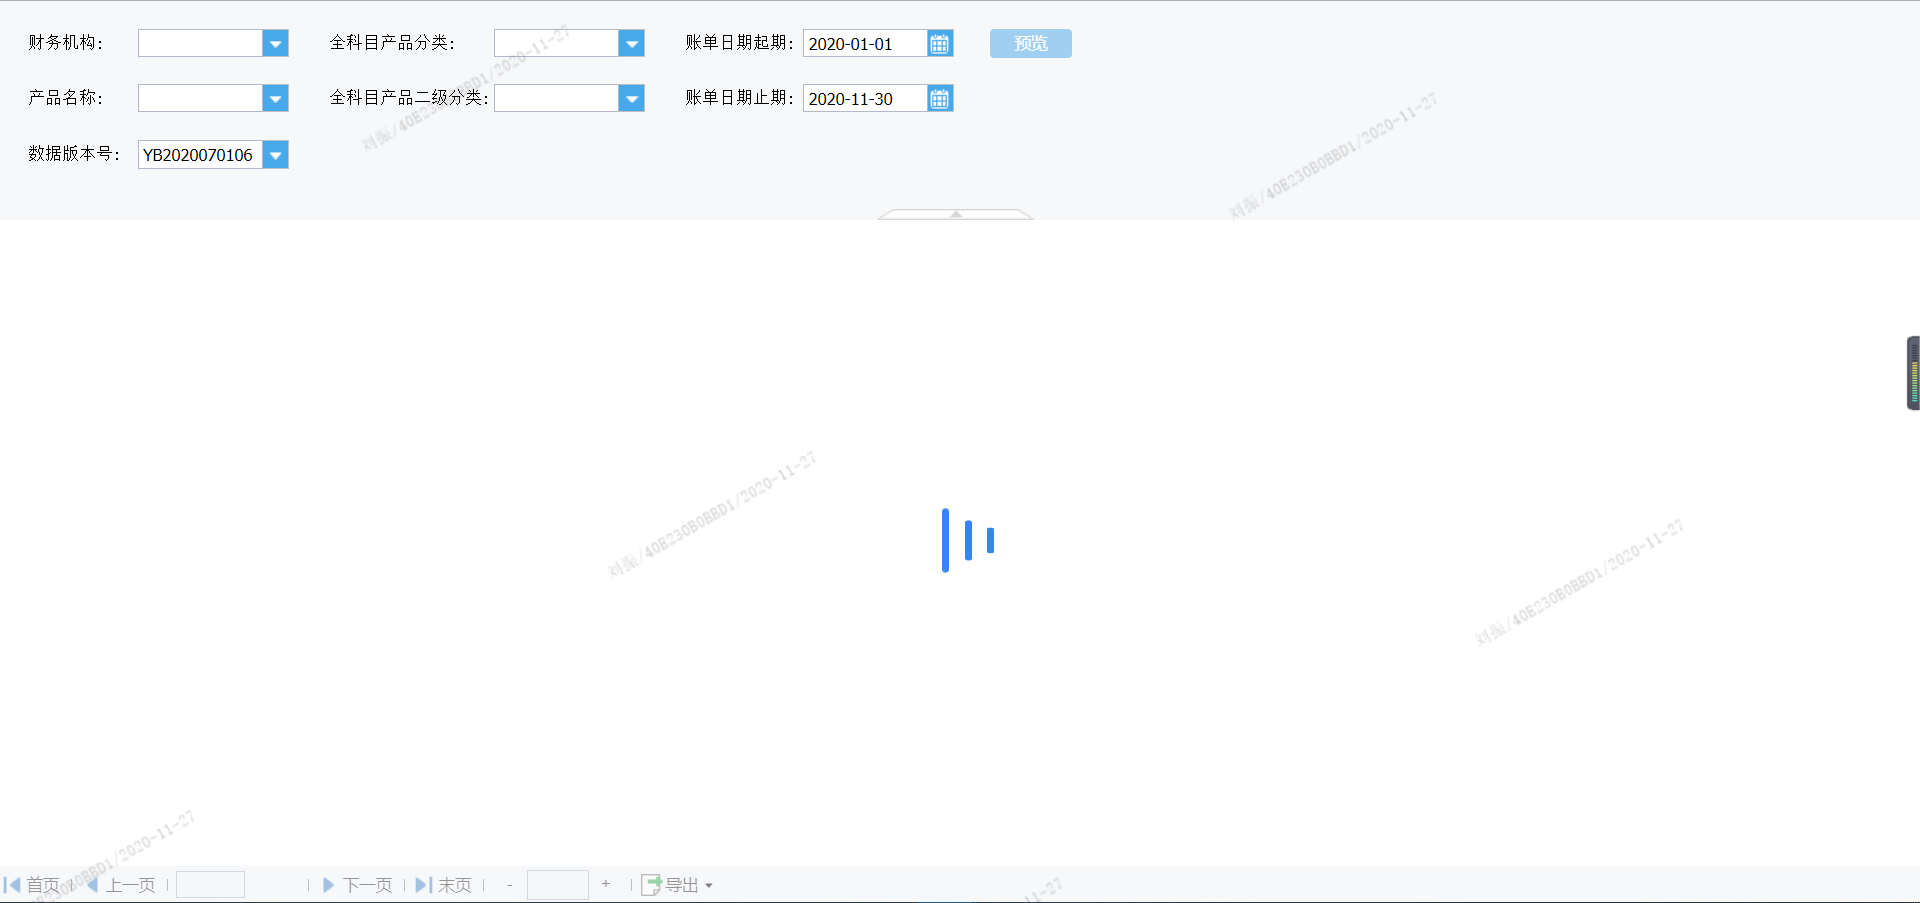Click into the 财务机构 input box

tap(200, 43)
